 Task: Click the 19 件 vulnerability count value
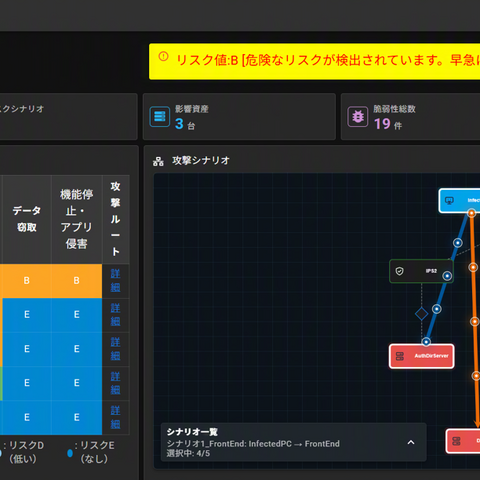pos(388,124)
